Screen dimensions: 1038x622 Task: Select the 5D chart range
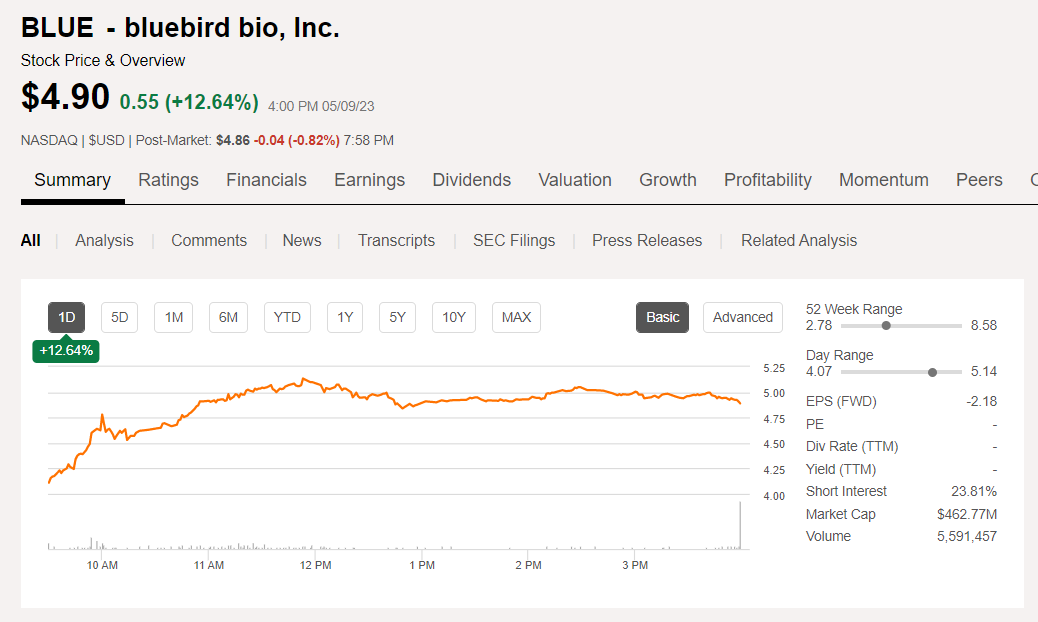click(x=120, y=317)
